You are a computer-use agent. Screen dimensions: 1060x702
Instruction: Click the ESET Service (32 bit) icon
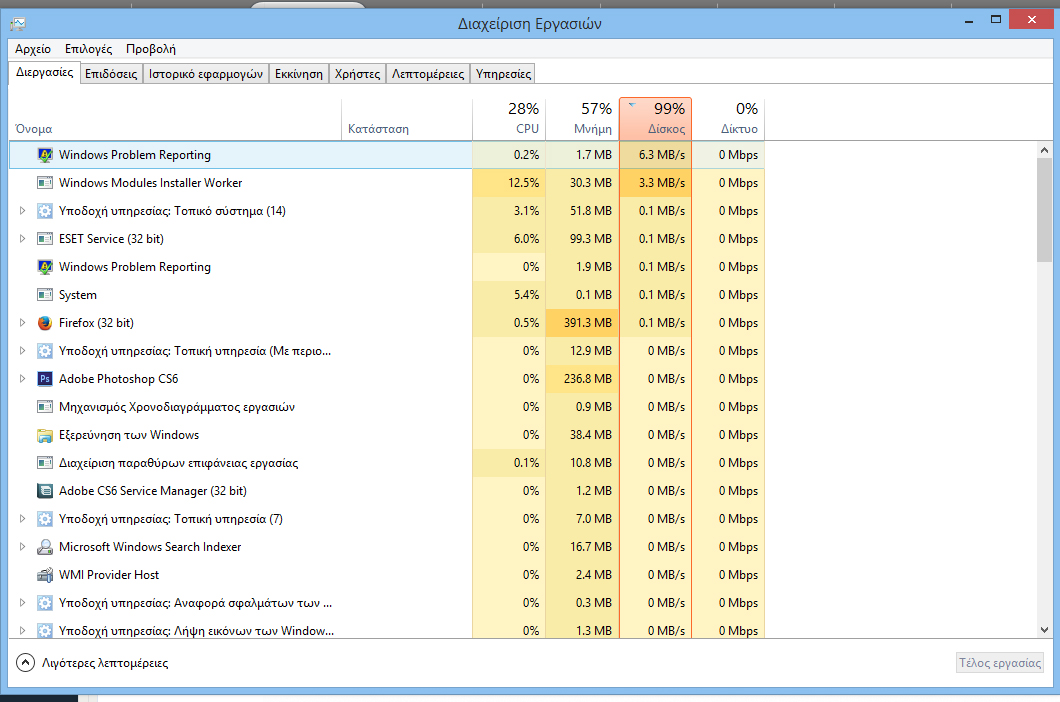pos(45,239)
